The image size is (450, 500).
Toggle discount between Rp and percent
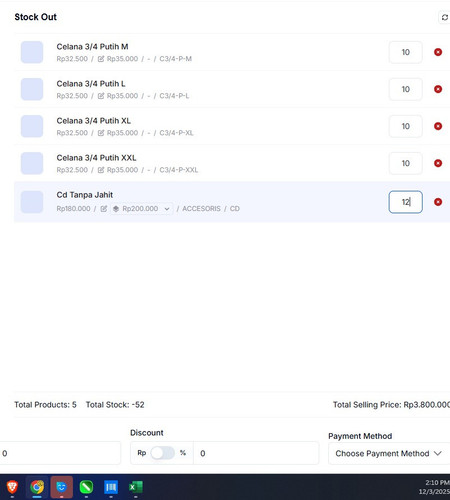[x=162, y=453]
